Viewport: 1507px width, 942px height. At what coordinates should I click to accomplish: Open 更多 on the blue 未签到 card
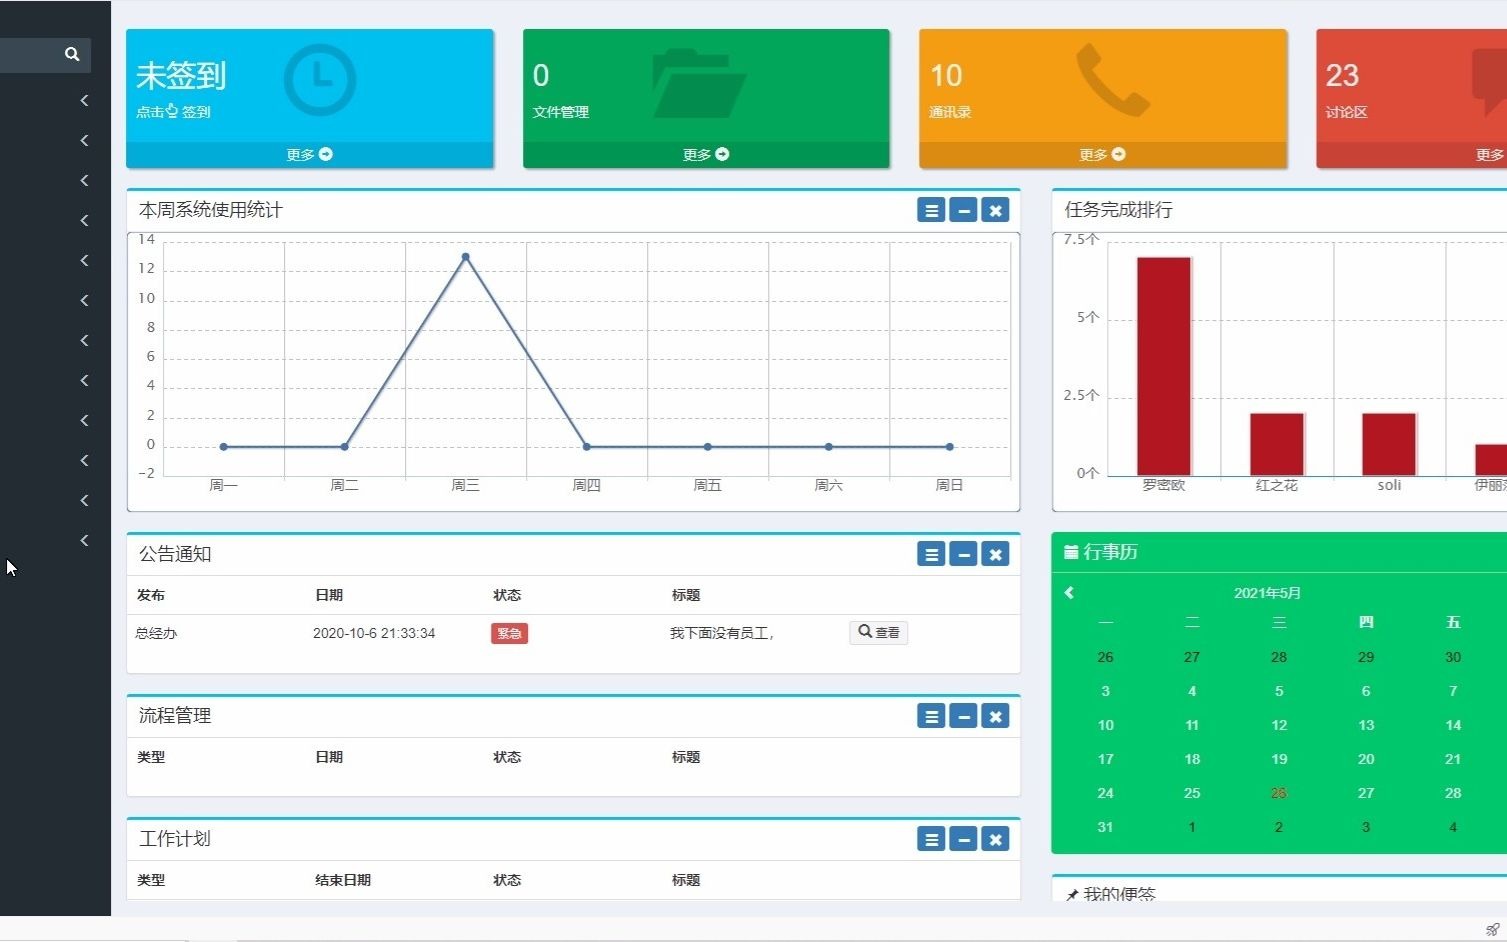click(309, 155)
